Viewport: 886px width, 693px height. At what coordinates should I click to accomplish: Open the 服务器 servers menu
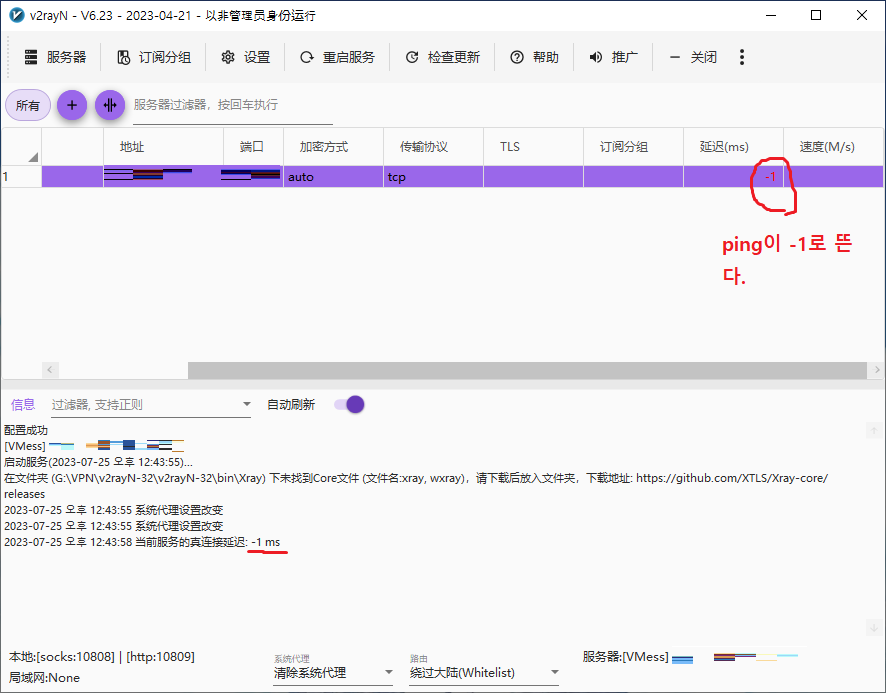pos(55,57)
